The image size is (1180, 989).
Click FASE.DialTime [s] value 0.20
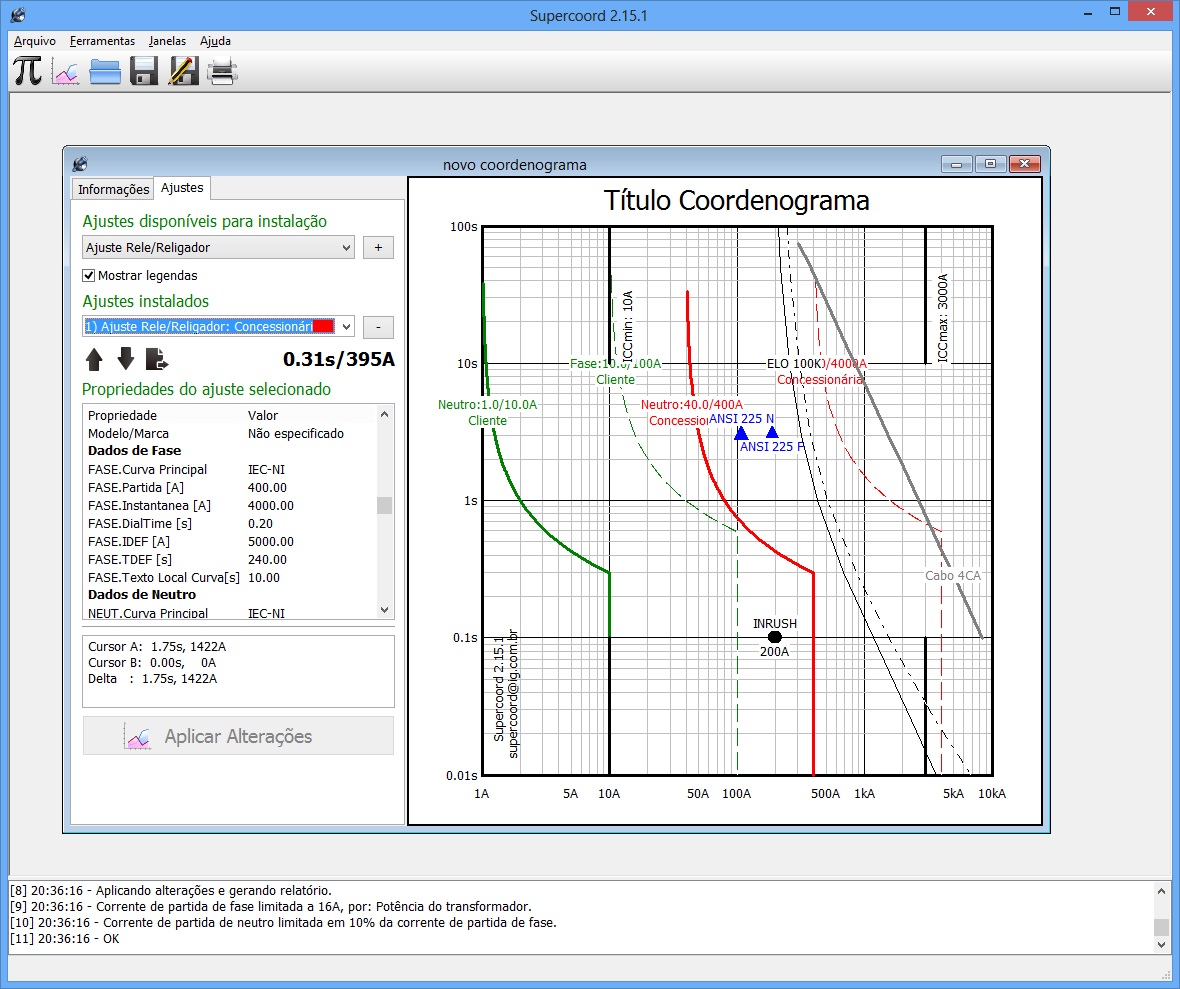(x=260, y=524)
